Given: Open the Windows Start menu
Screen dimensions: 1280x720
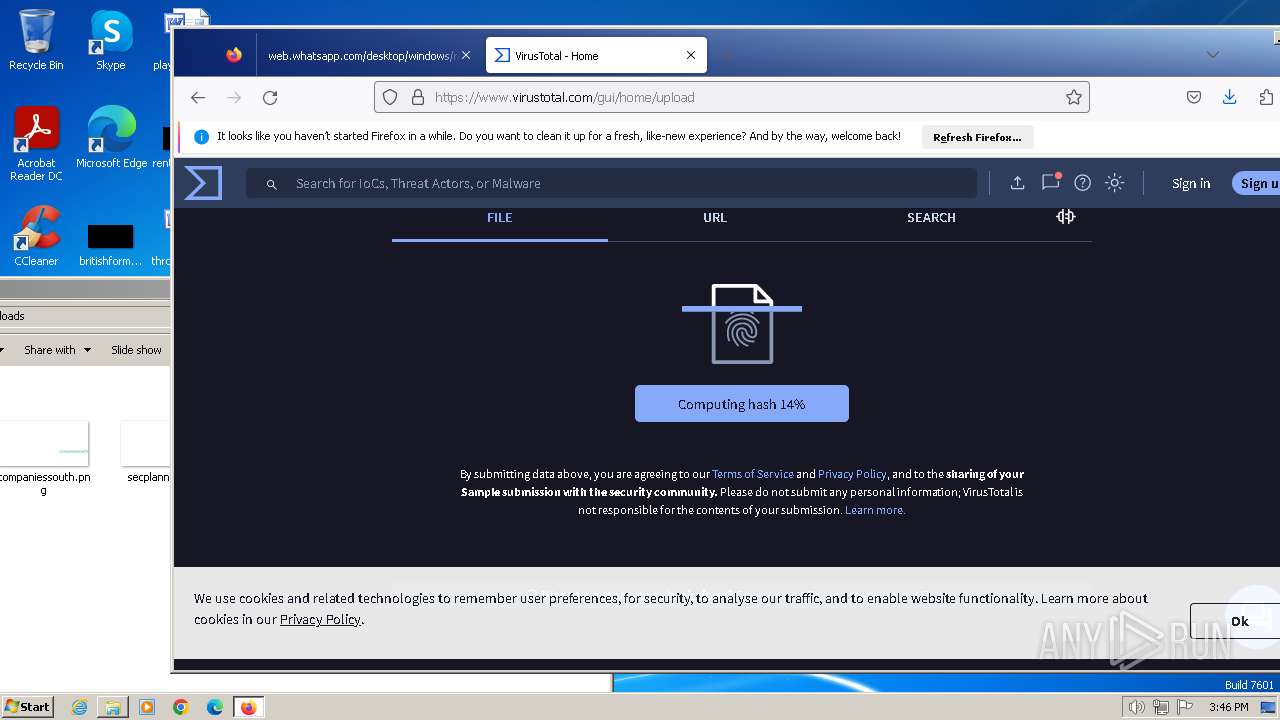Looking at the screenshot, I should tap(27, 707).
